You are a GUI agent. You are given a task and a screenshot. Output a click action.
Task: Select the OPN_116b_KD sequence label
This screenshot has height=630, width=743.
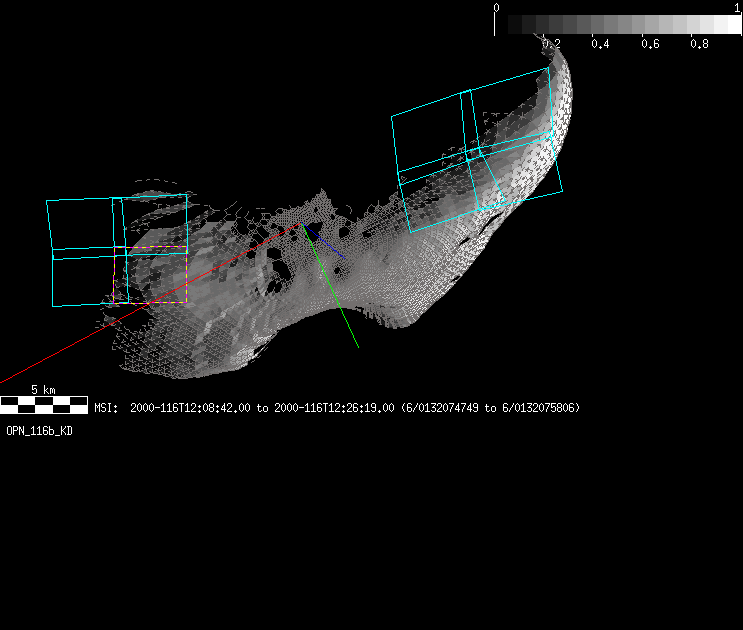click(x=39, y=431)
